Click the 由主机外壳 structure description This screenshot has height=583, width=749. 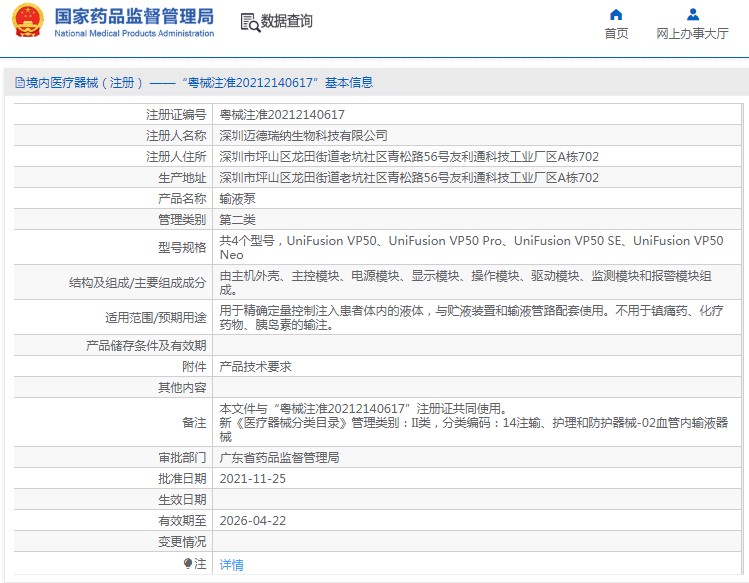coord(466,282)
